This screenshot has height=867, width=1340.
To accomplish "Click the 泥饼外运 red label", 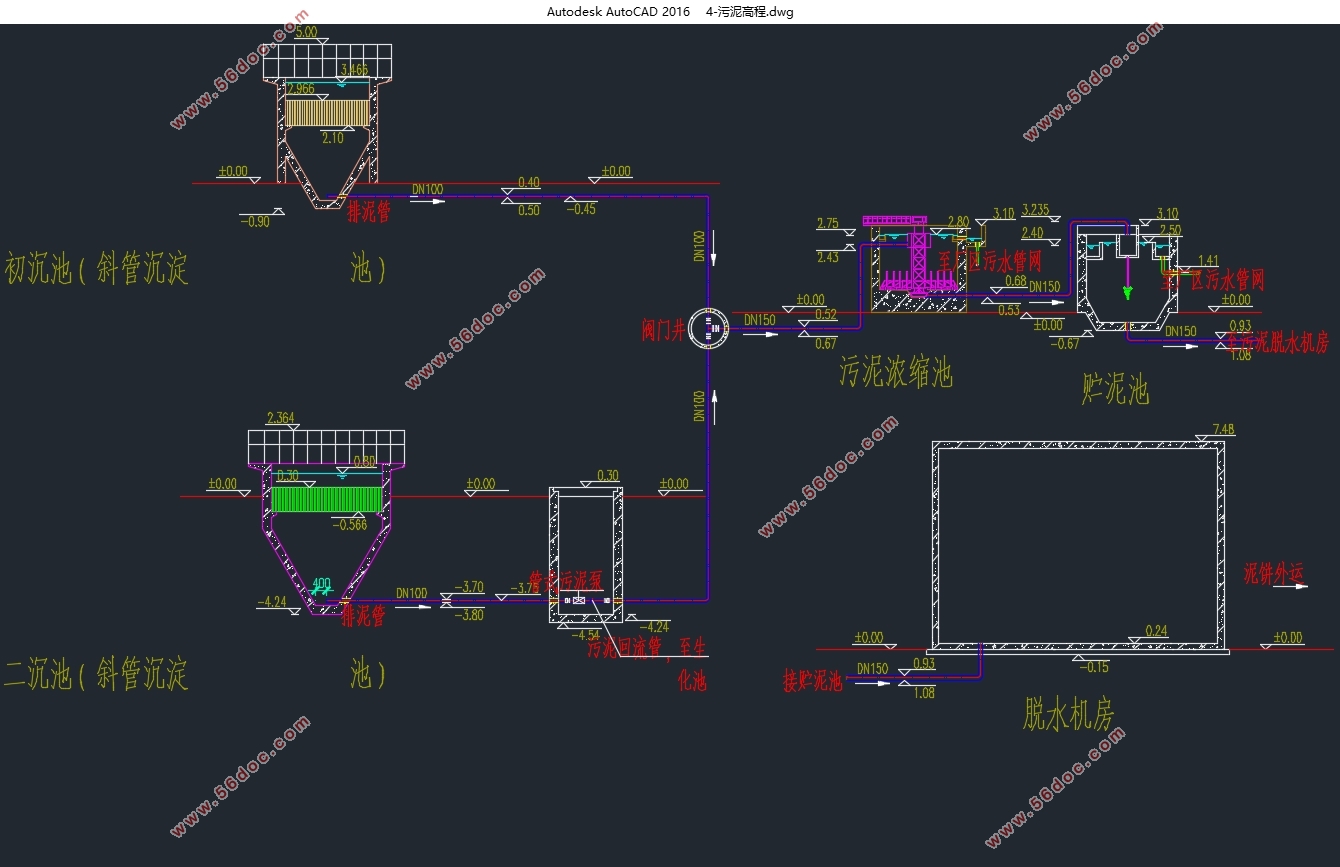I will click(x=1274, y=574).
